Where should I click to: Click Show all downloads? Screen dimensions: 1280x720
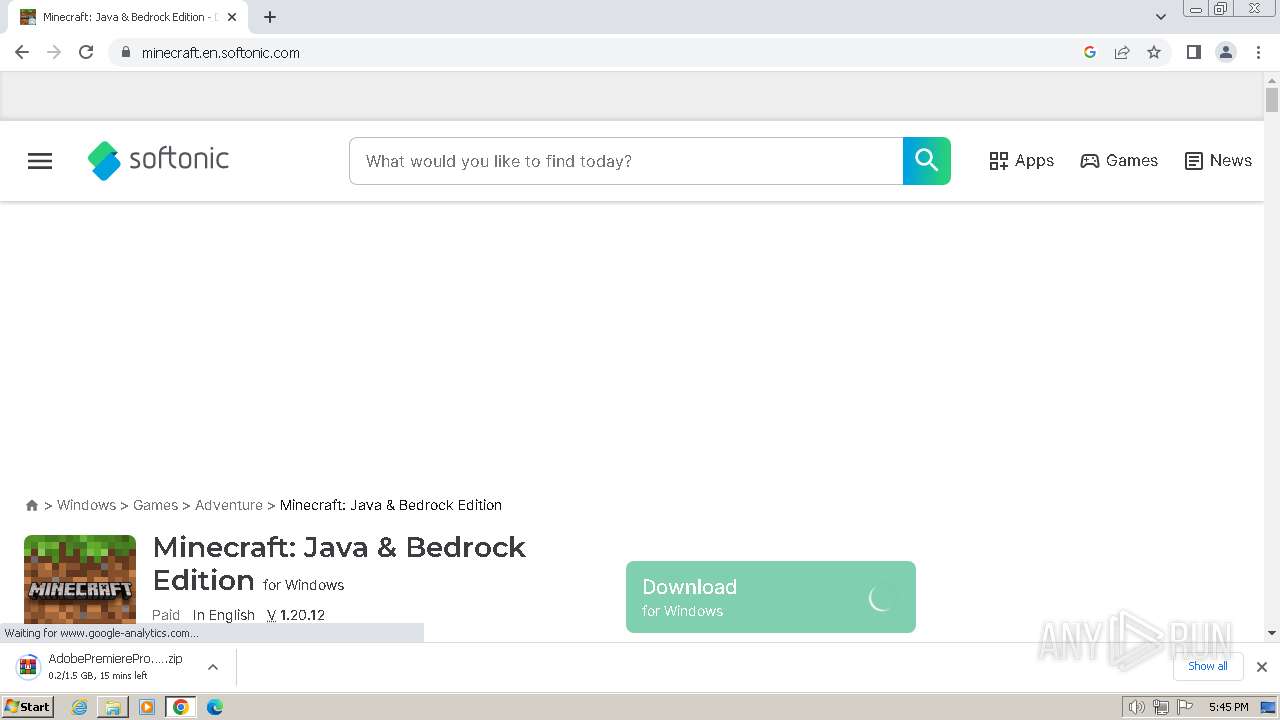point(1208,666)
